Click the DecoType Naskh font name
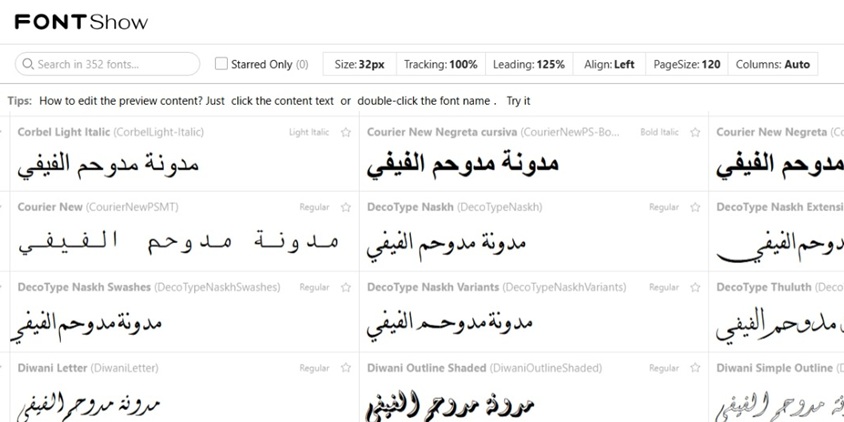The width and height of the screenshot is (844, 422). tap(410, 208)
